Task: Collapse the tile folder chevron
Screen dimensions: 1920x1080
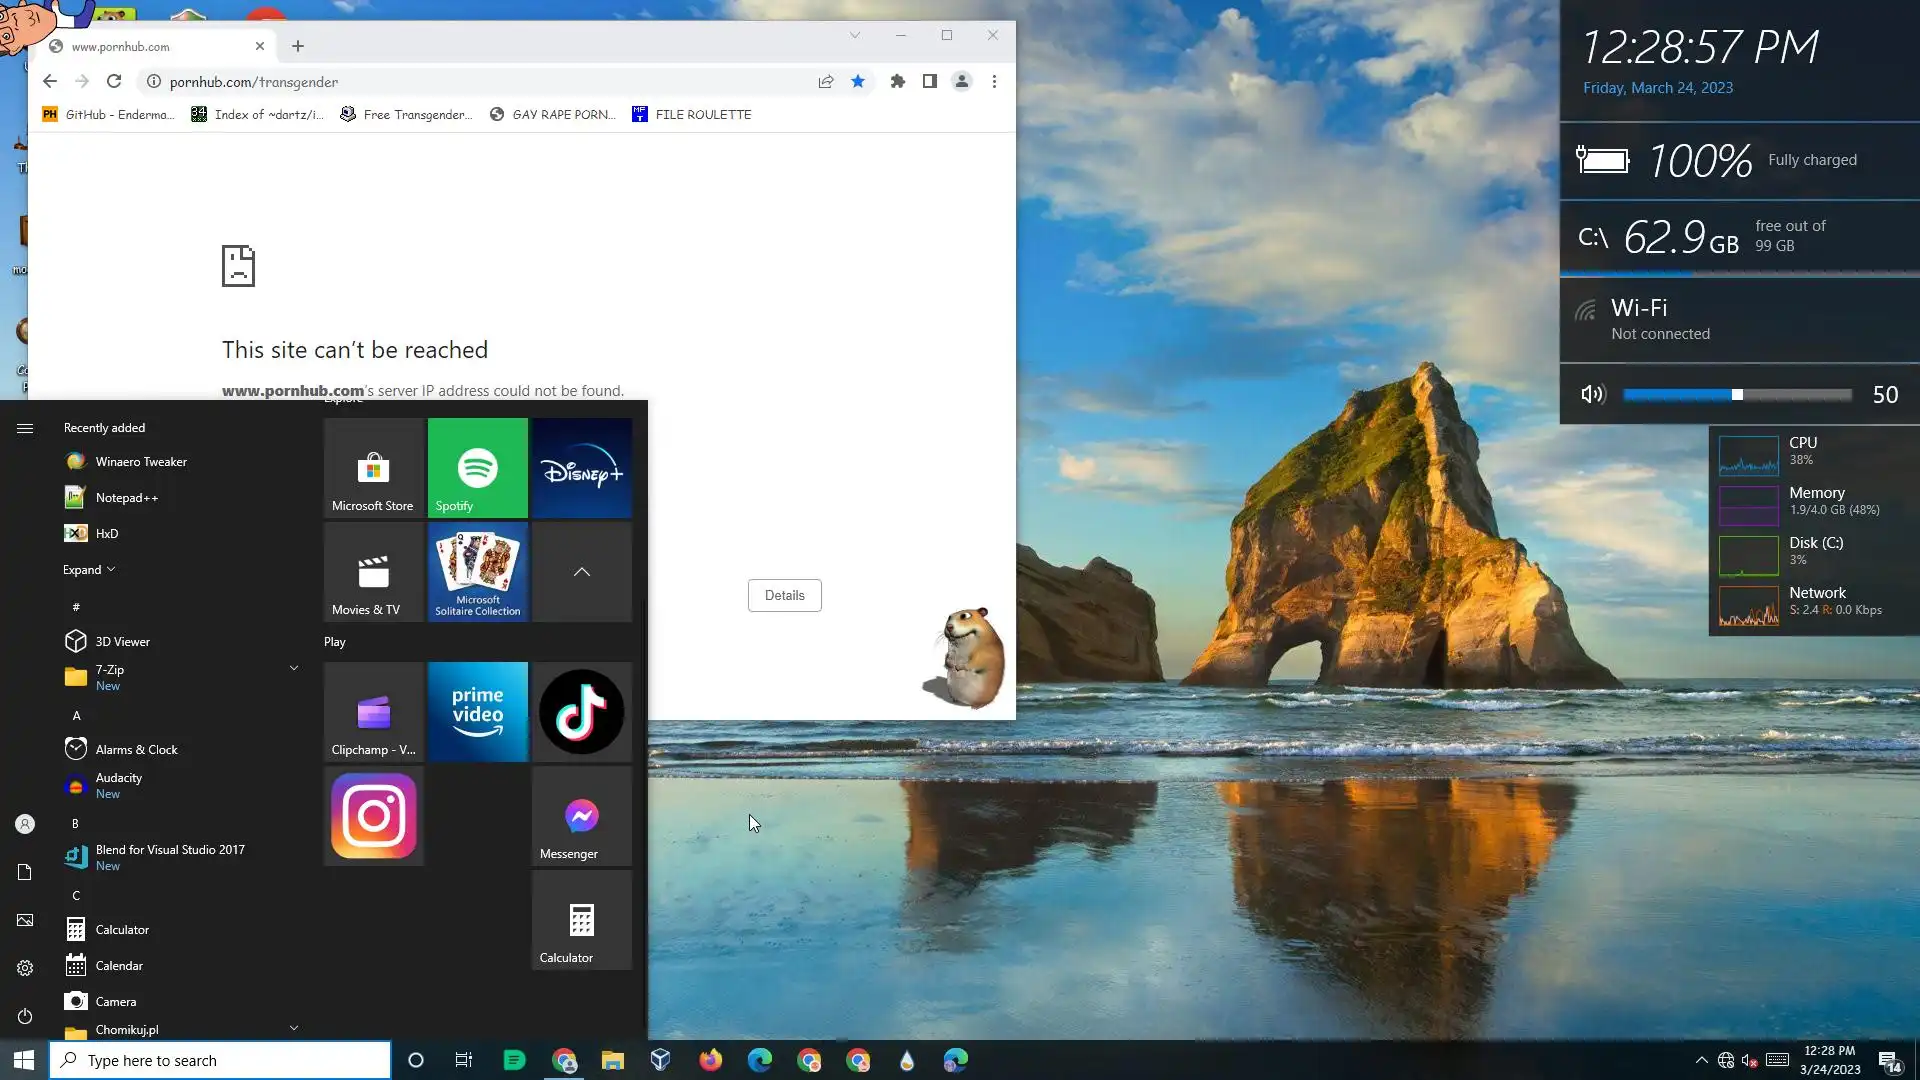Action: 581,572
